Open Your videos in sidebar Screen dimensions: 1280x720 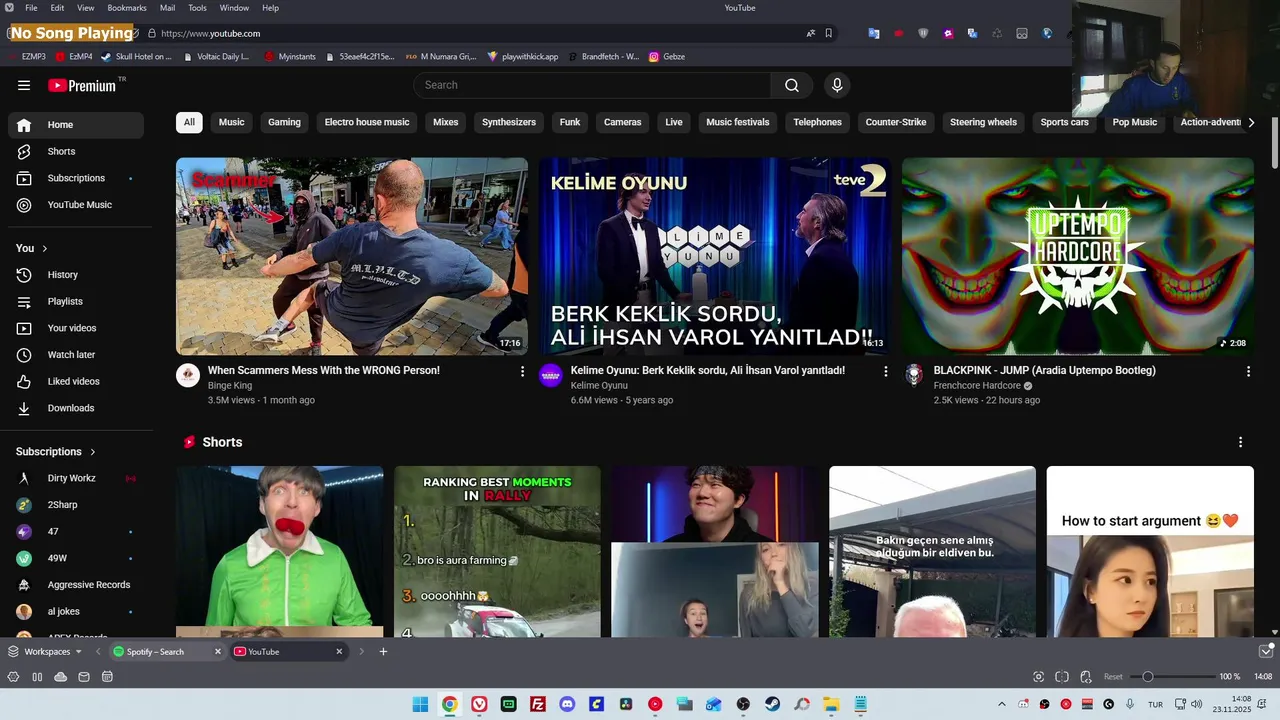click(x=76, y=328)
